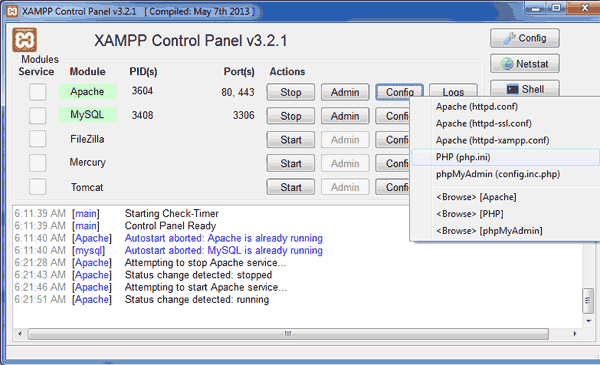Viewport: 600px width, 365px height.
Task: Click the MySQL module label
Action: 87,115
